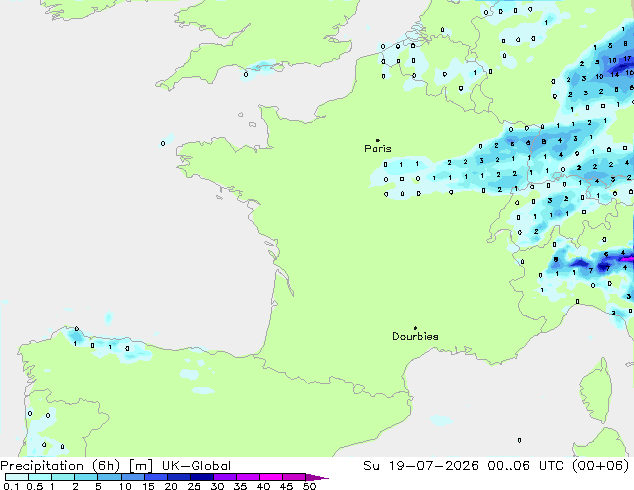Select the 20–25 legend color swatch
Image resolution: width=634 pixels, height=490 pixels.
pyautogui.click(x=179, y=477)
